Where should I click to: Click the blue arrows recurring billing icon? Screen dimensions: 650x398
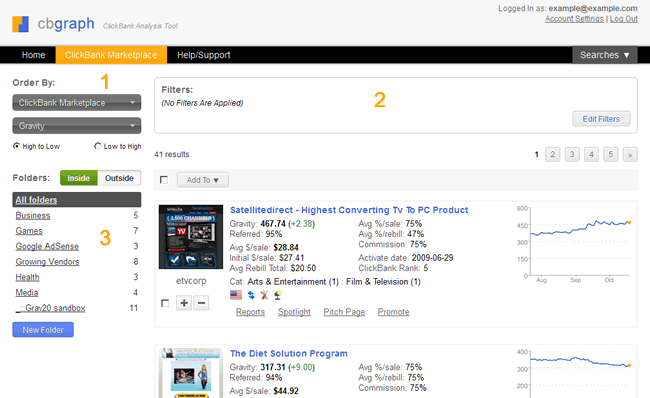[x=251, y=295]
